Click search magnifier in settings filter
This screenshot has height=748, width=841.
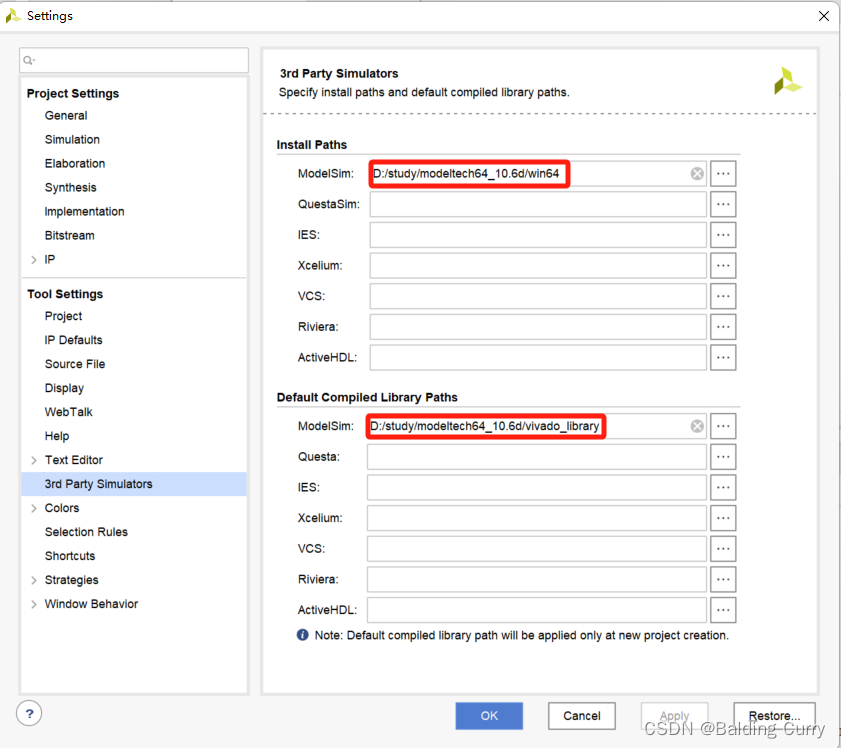(x=29, y=61)
